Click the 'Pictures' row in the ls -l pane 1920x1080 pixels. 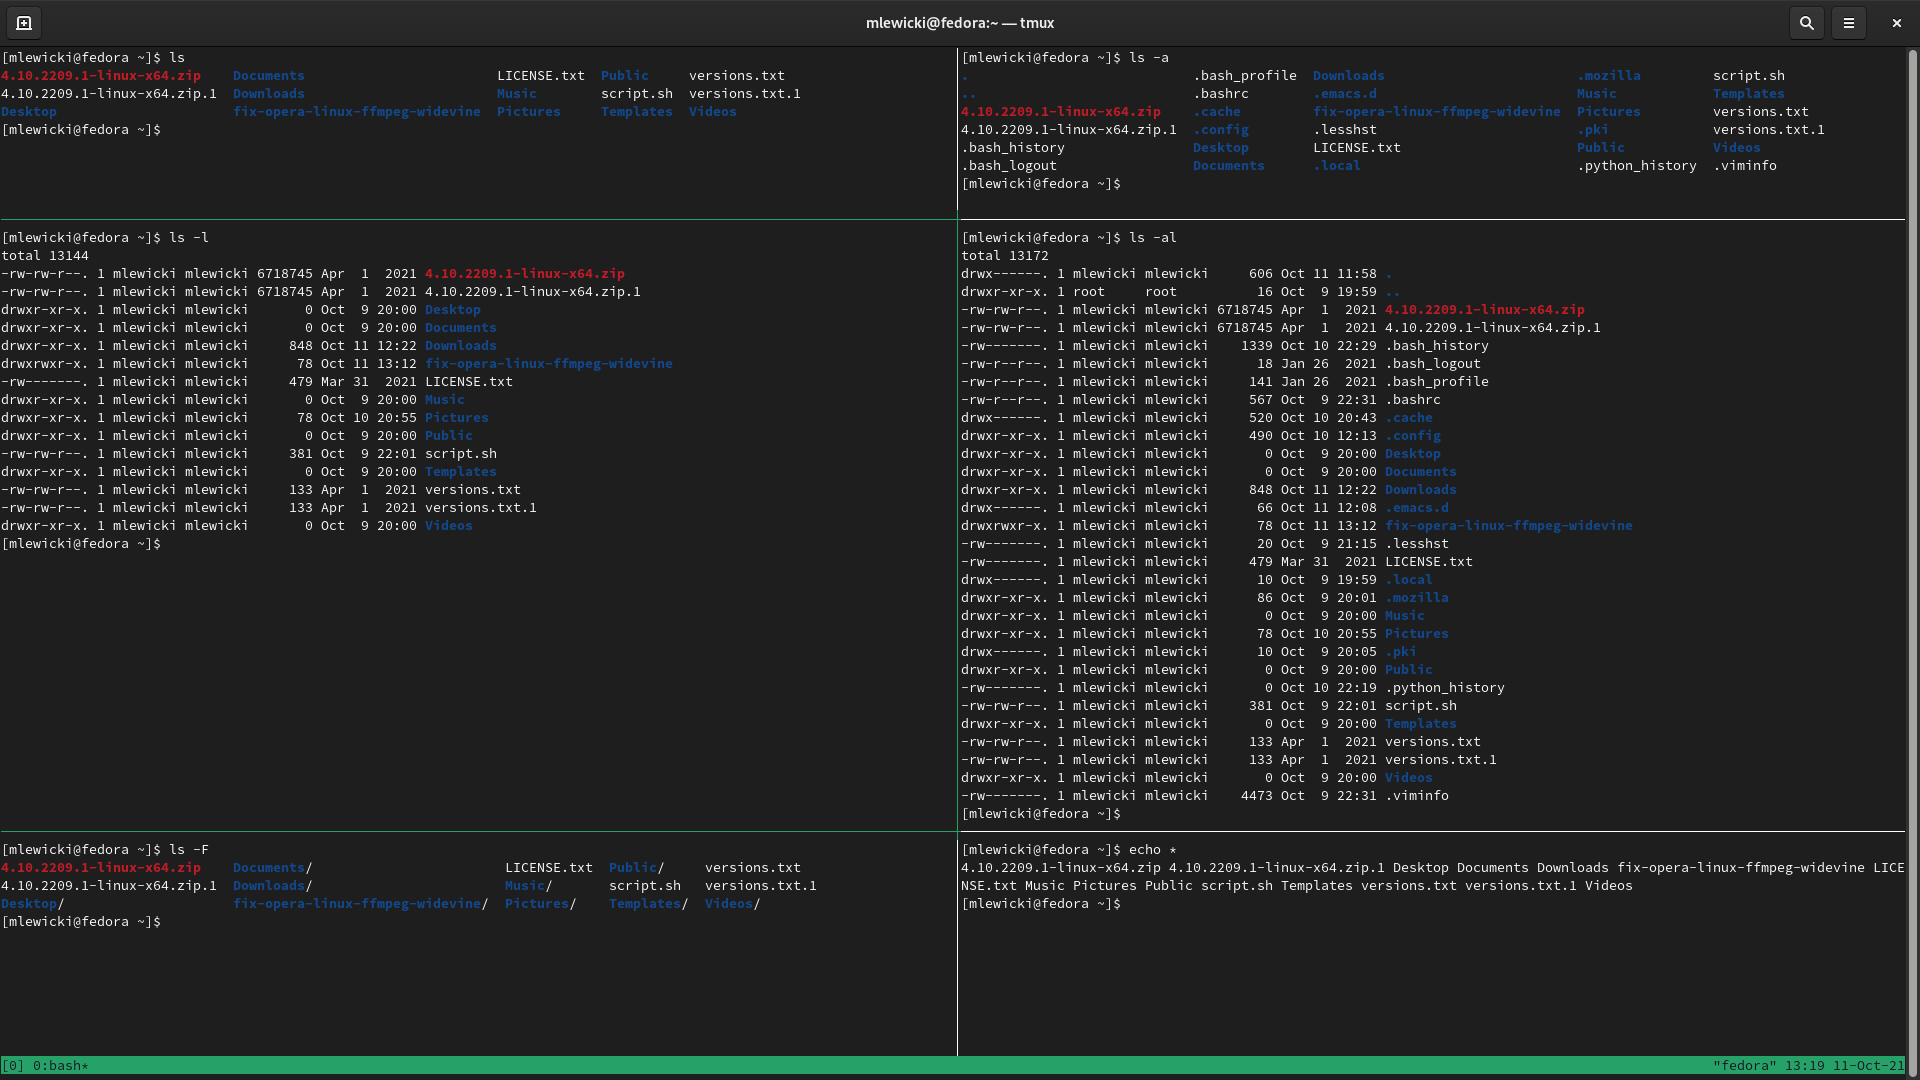pos(245,418)
